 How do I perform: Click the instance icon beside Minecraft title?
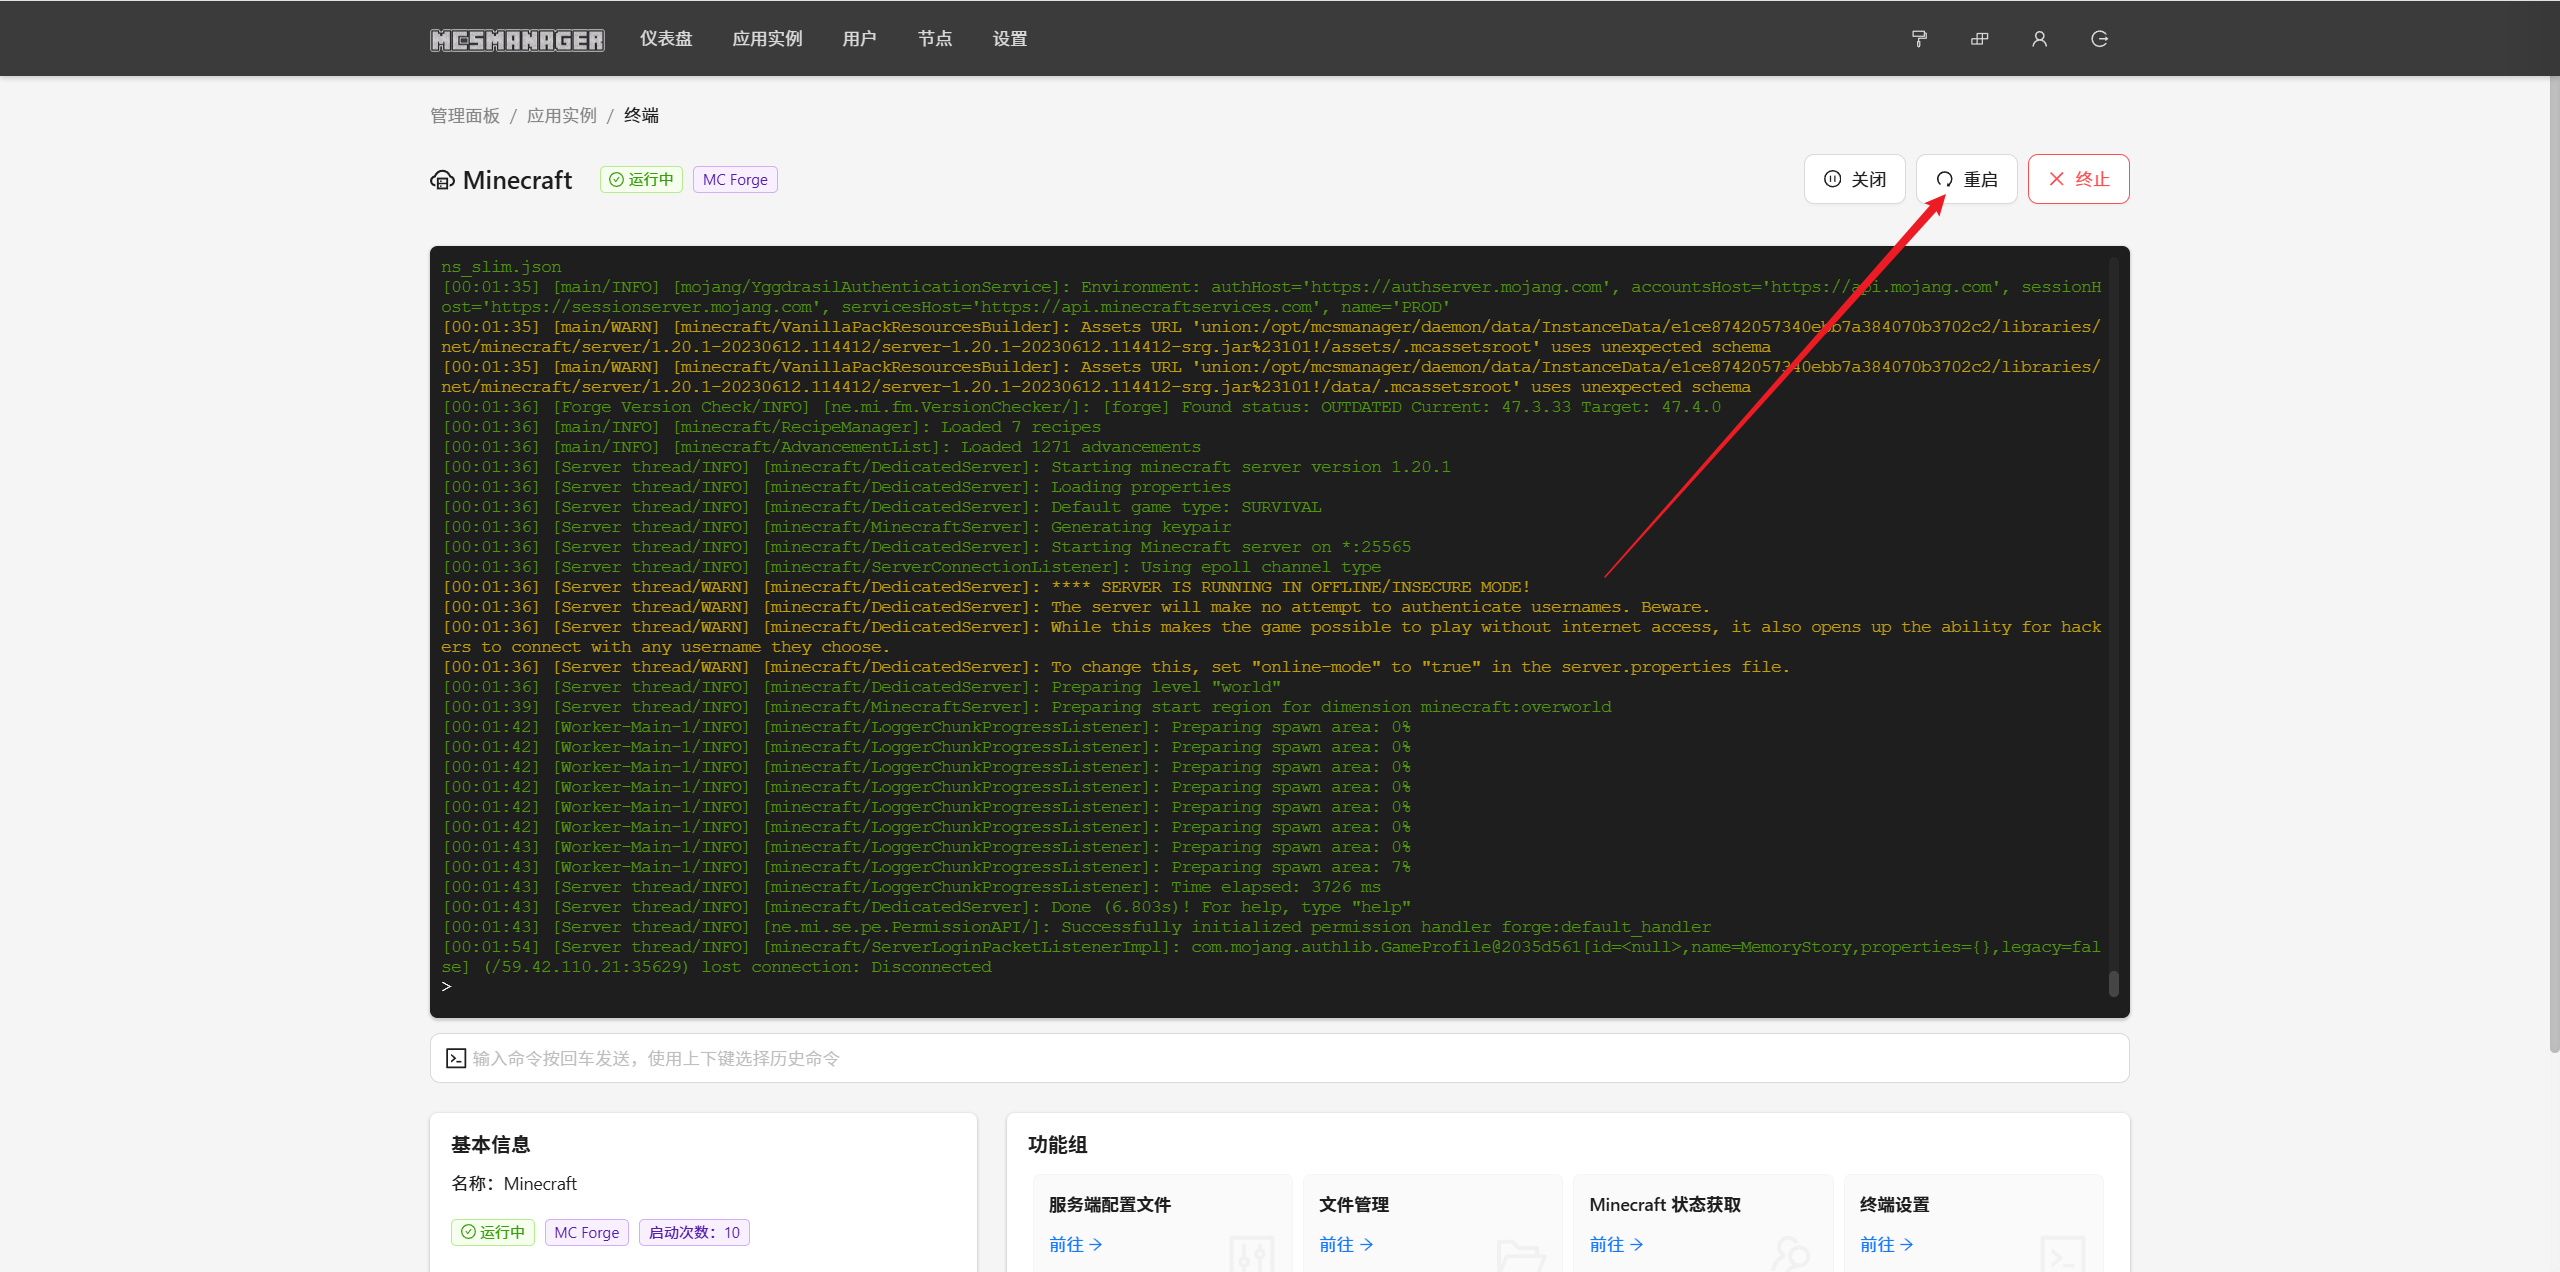[x=442, y=180]
